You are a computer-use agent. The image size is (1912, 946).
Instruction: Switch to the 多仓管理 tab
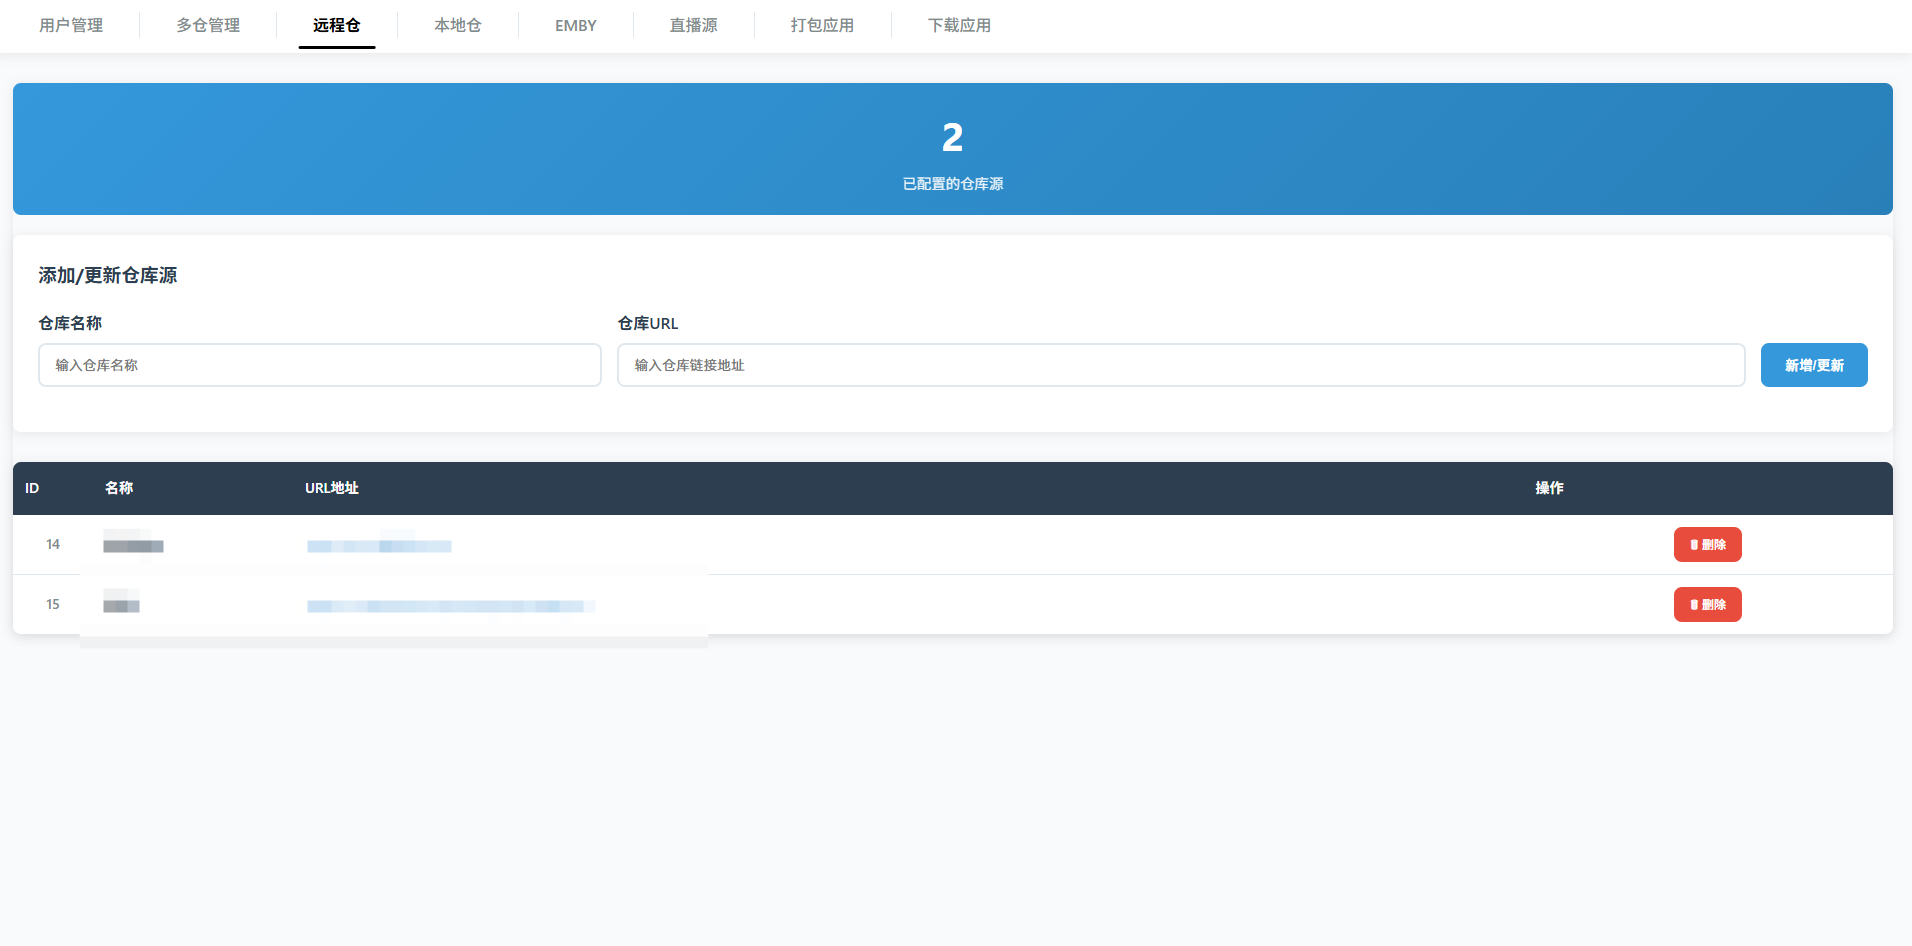pyautogui.click(x=208, y=25)
